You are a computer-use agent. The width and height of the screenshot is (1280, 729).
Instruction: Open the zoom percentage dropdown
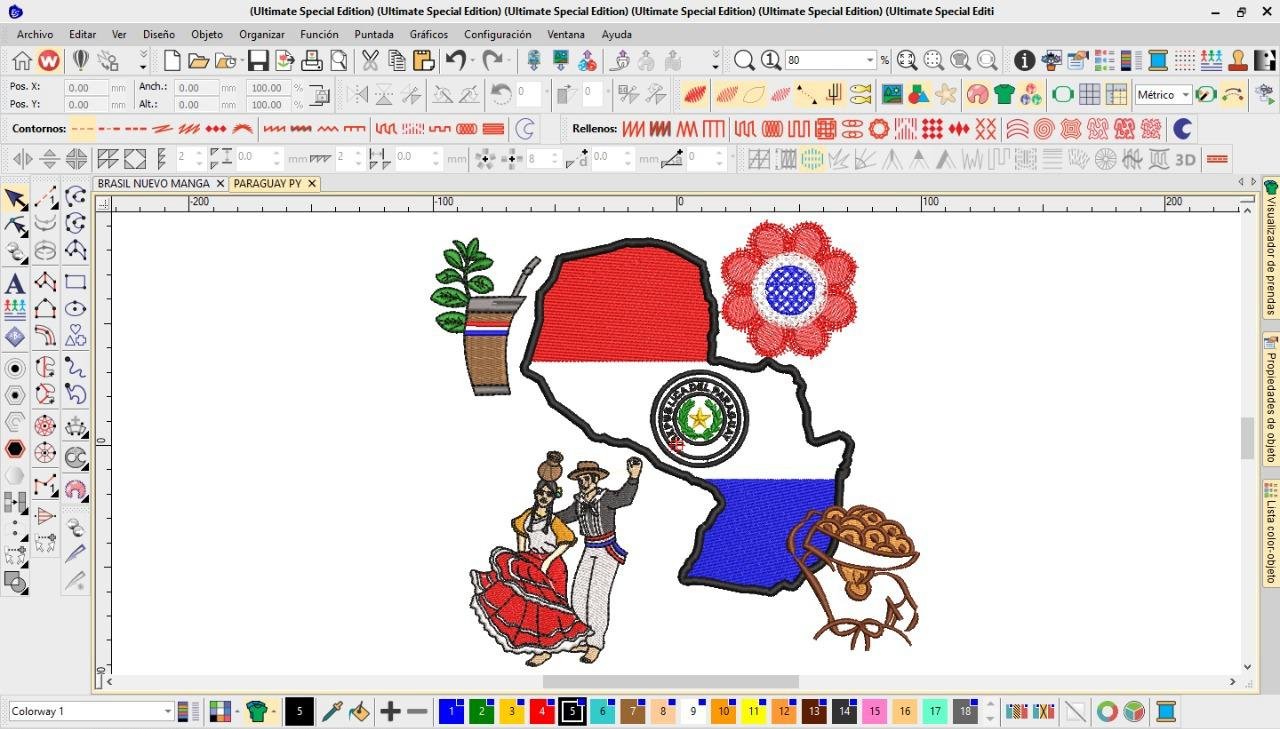pyautogui.click(x=870, y=61)
